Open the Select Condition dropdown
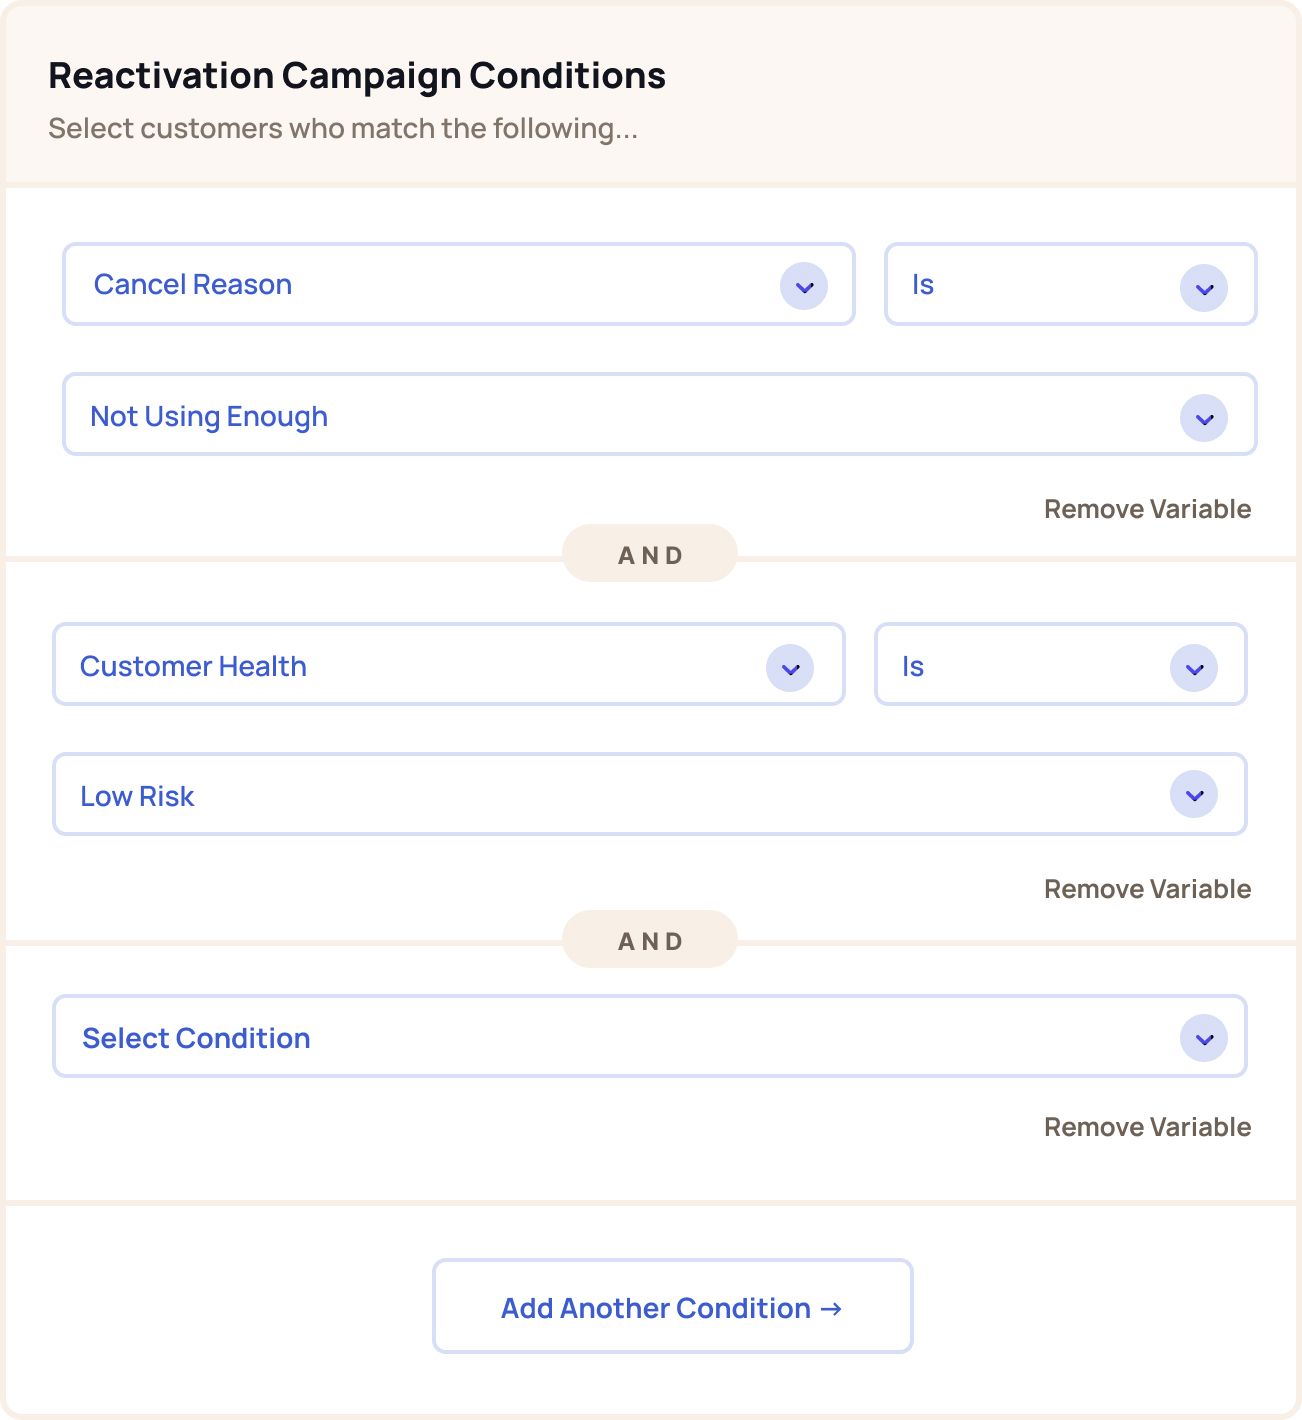Screen dimensions: 1302x1420 tap(650, 1036)
